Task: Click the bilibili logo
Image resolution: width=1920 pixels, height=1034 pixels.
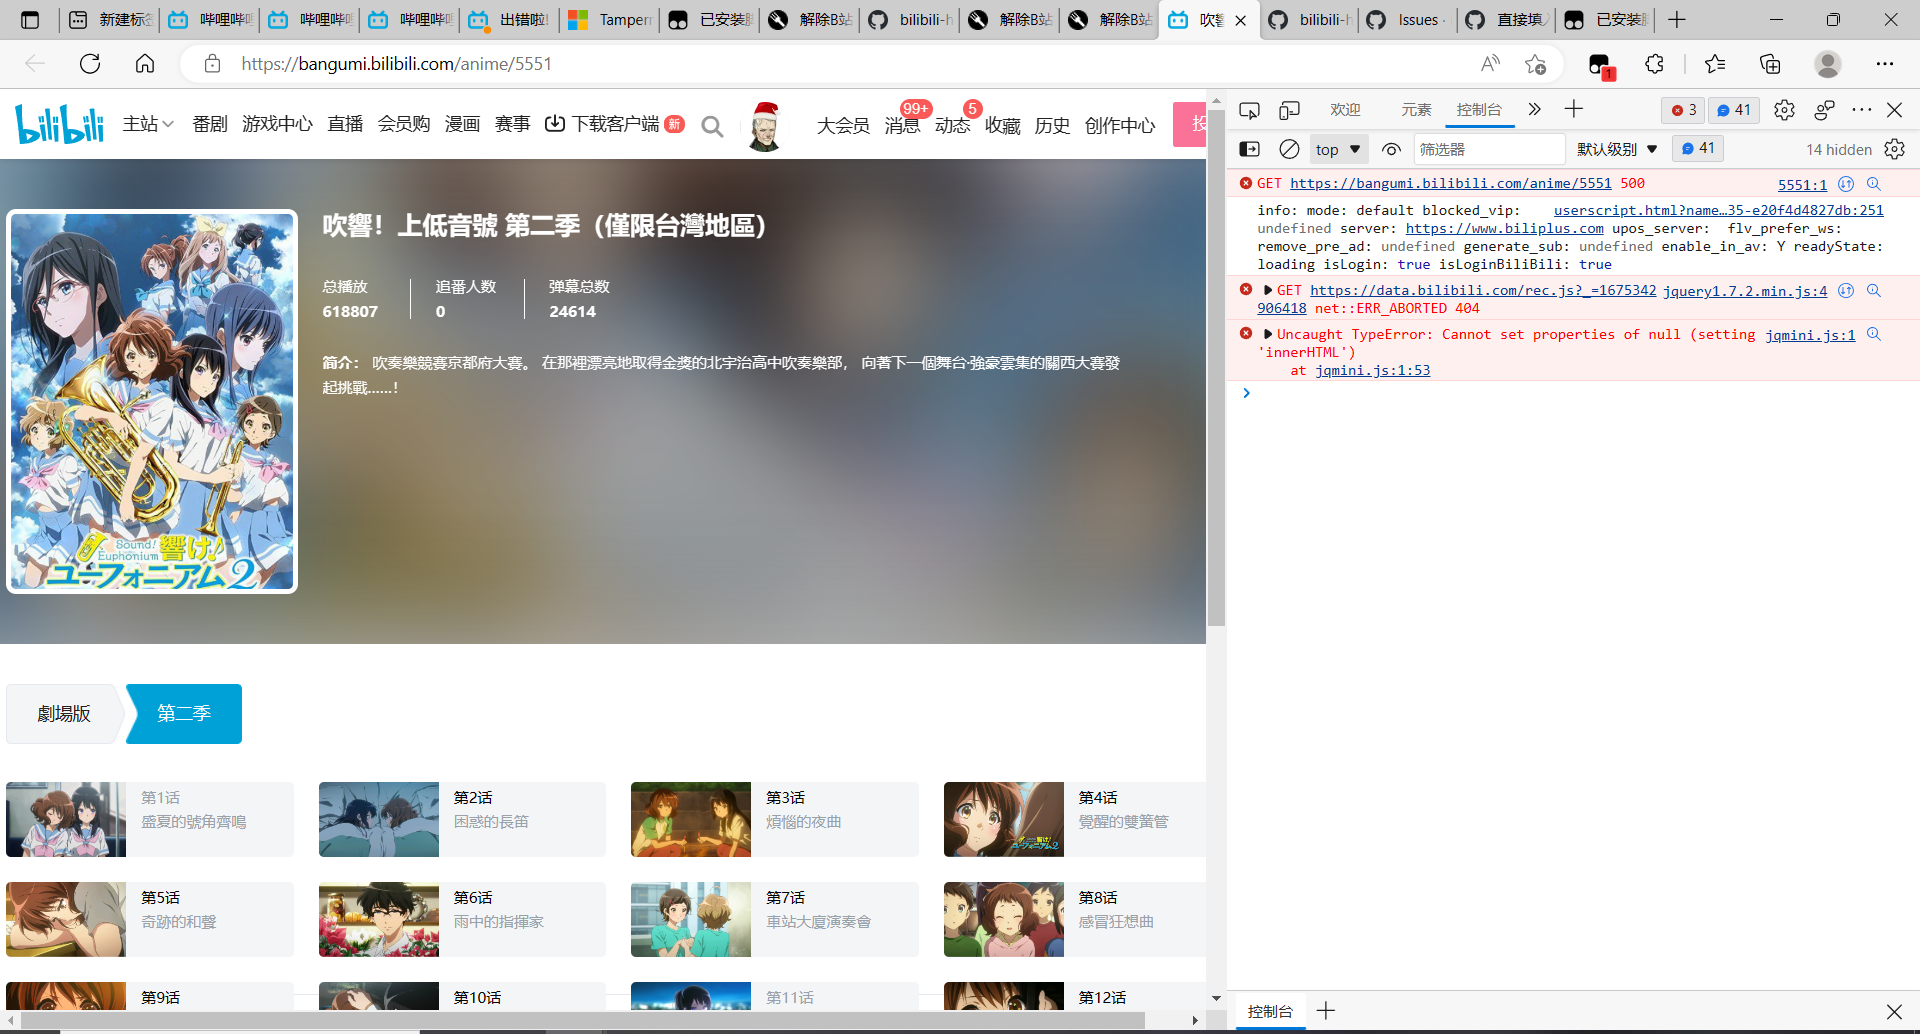Action: tap(60, 124)
